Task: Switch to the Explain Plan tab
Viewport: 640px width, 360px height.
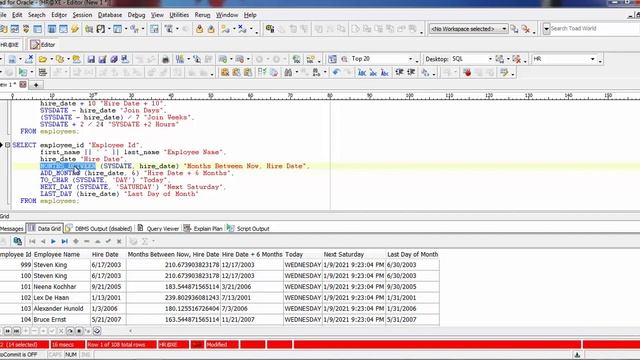Action: [x=203, y=229]
